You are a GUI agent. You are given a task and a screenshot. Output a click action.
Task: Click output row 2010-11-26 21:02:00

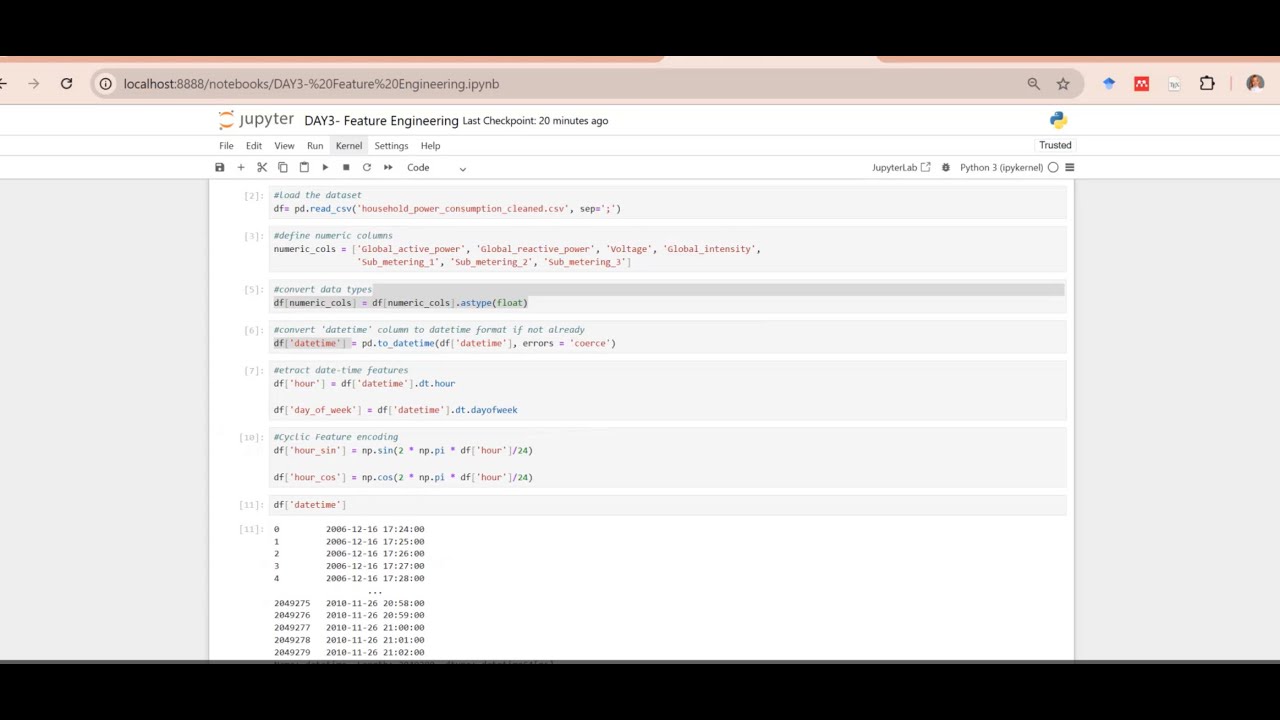[x=349, y=652]
